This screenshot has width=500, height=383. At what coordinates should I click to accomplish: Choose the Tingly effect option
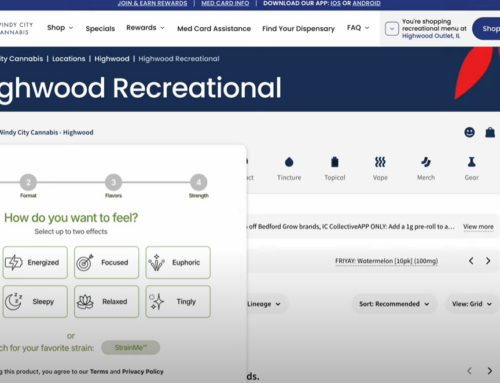(178, 301)
